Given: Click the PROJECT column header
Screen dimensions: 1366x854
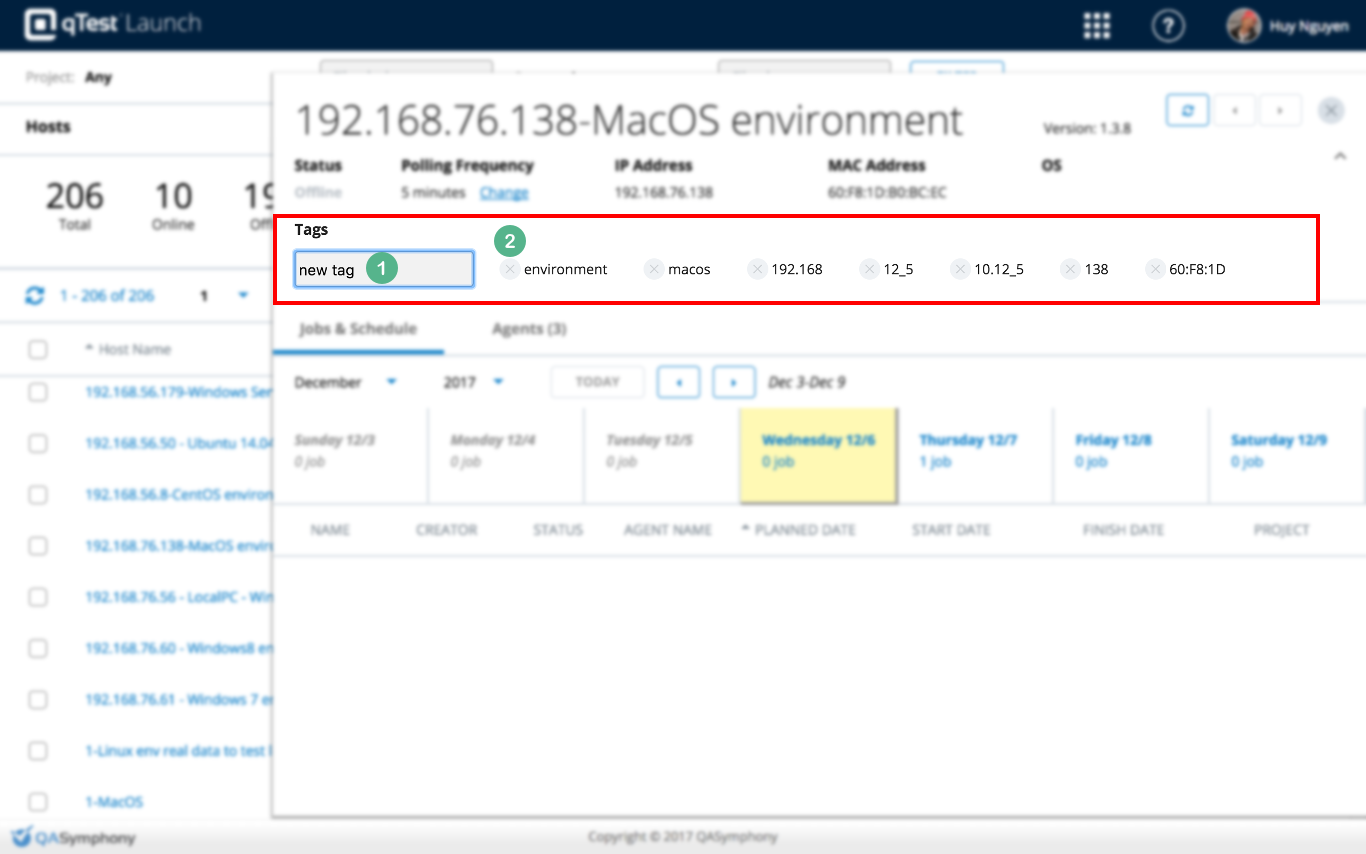Looking at the screenshot, I should [1282, 530].
